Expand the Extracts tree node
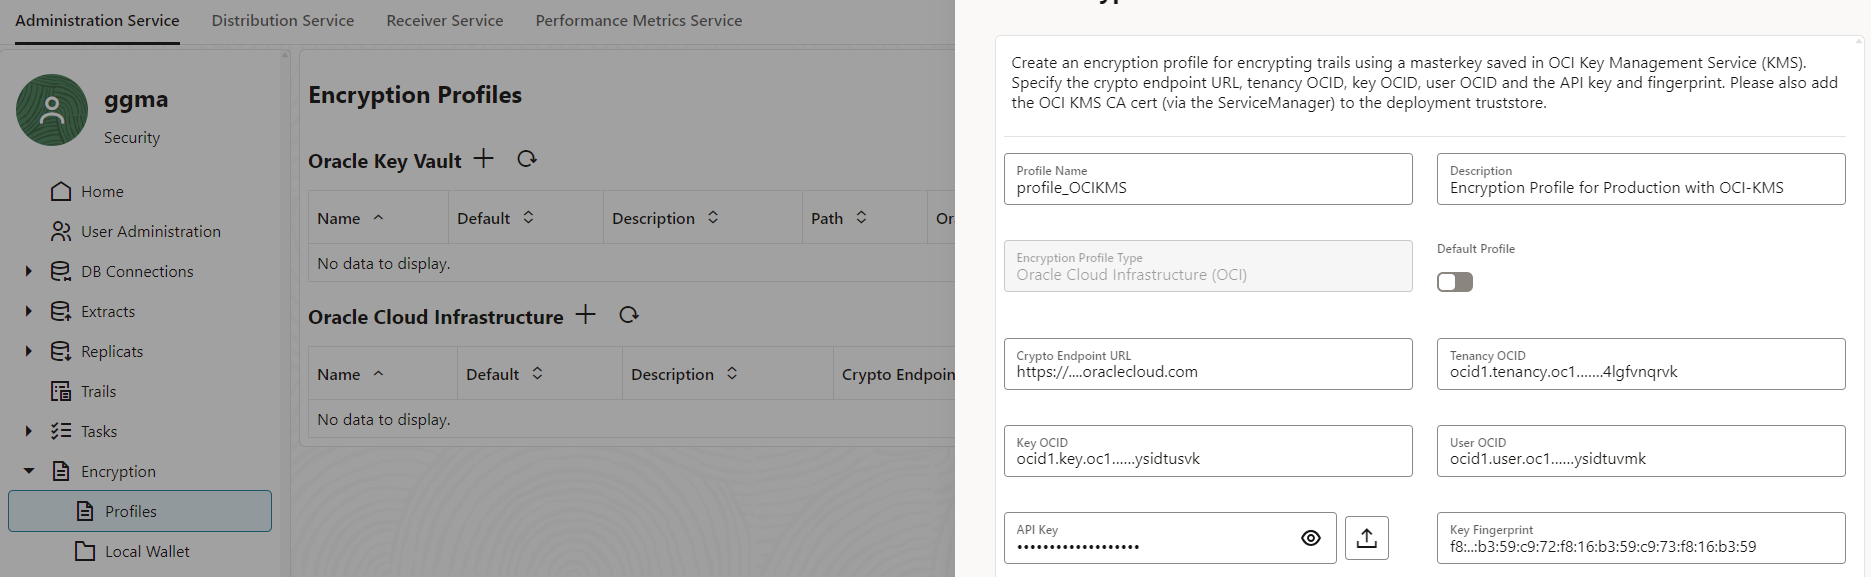1871x577 pixels. point(29,311)
